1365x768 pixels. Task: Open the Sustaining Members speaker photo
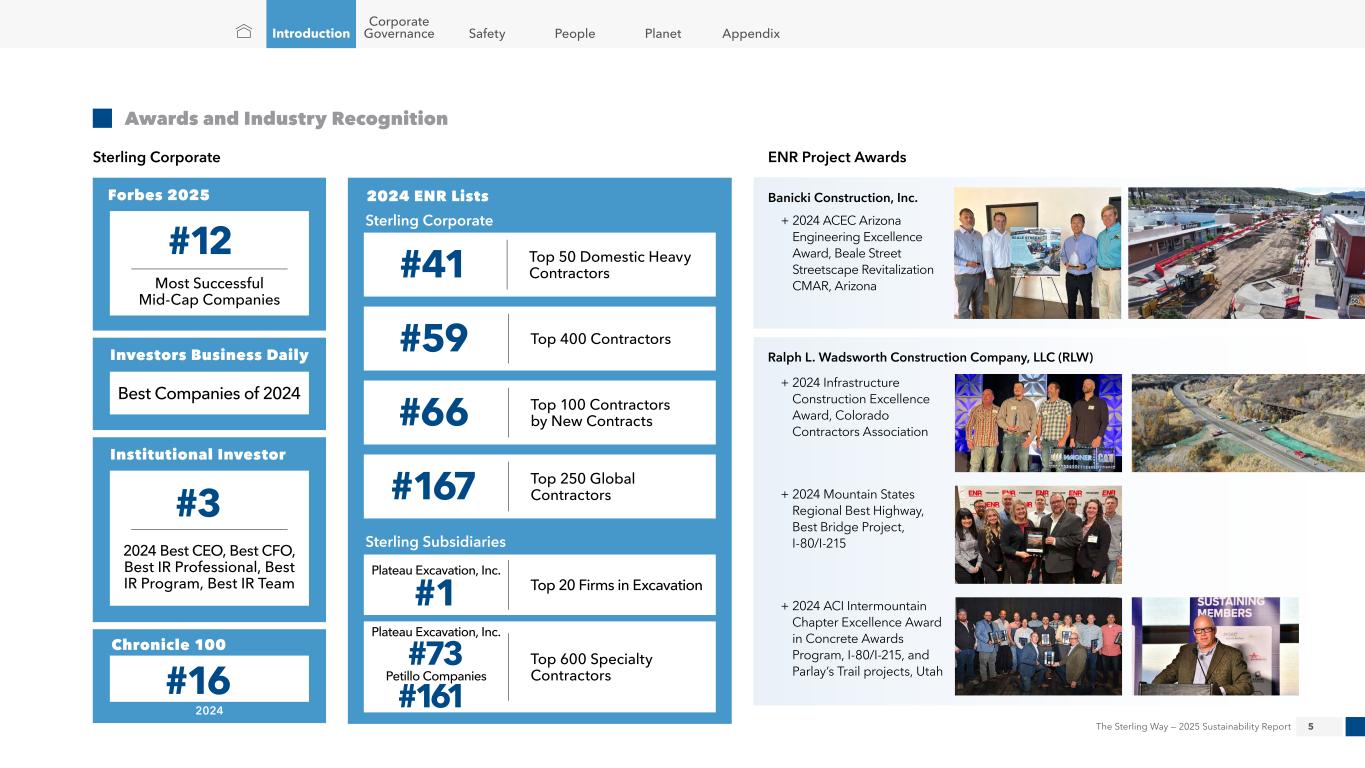coord(1215,646)
